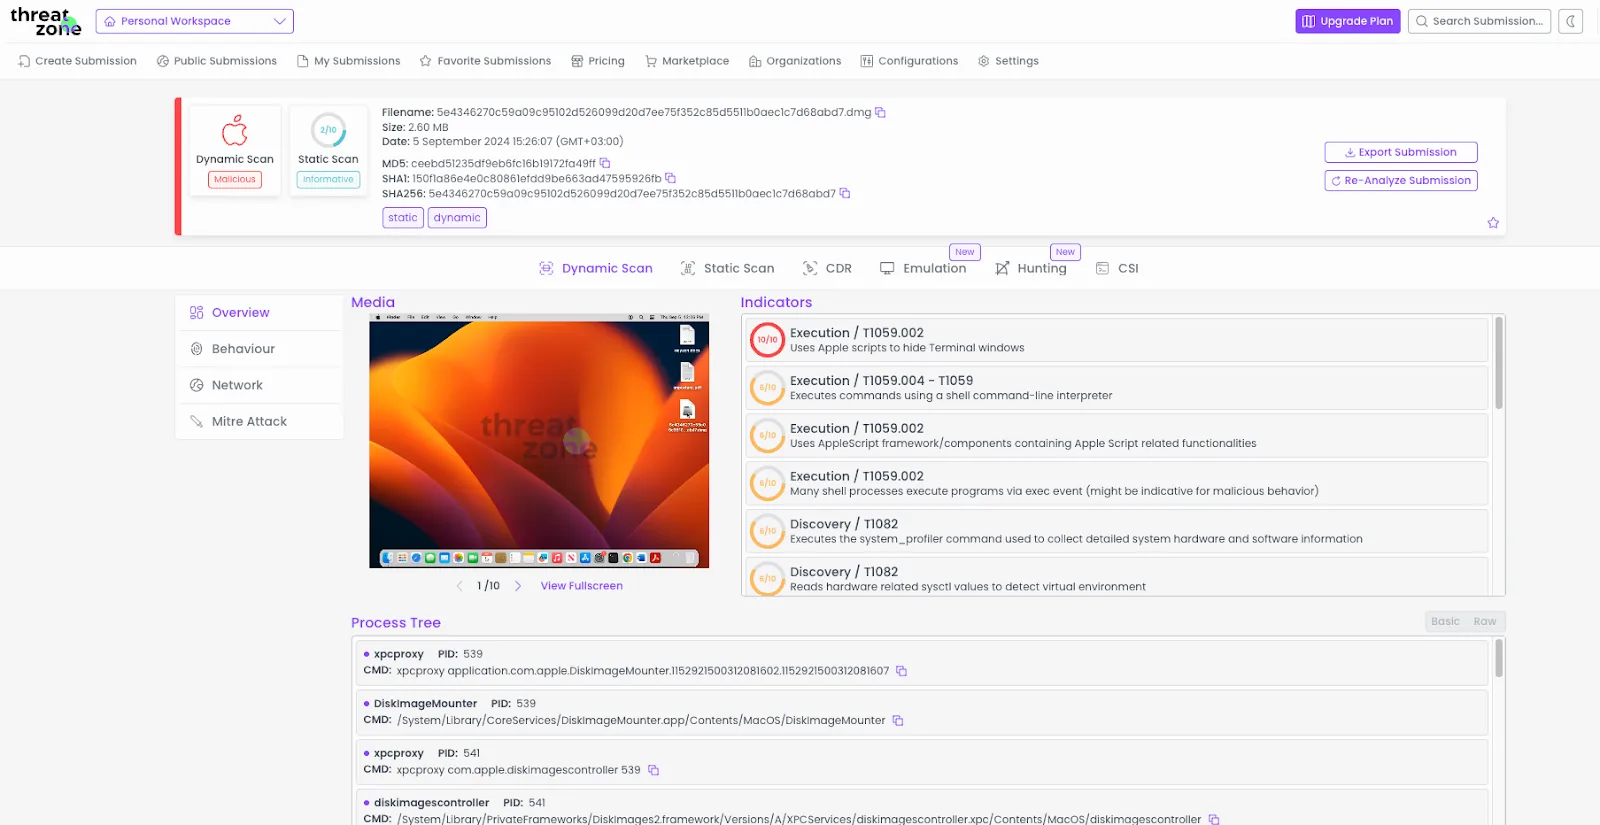
Task: Copy the SHA256 hash
Action: [845, 193]
